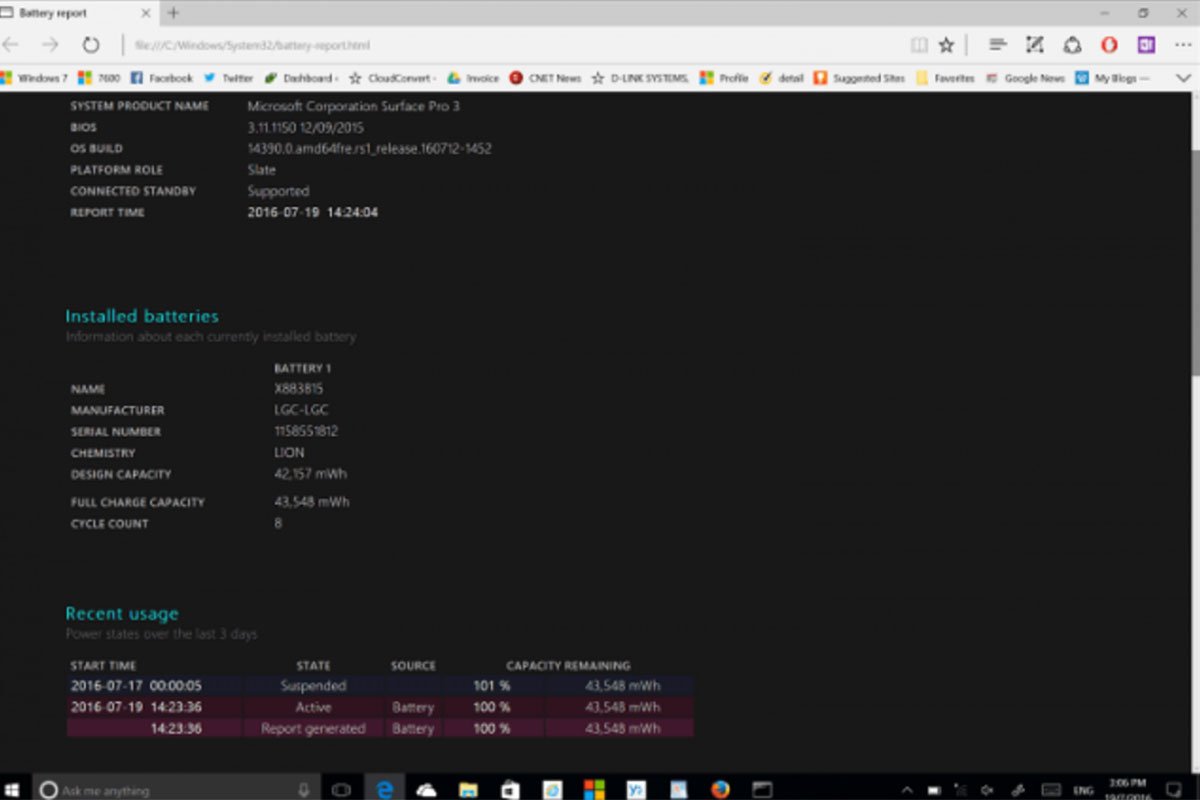Open OneDrive cloud icon on taskbar
The image size is (1200, 800).
point(427,789)
